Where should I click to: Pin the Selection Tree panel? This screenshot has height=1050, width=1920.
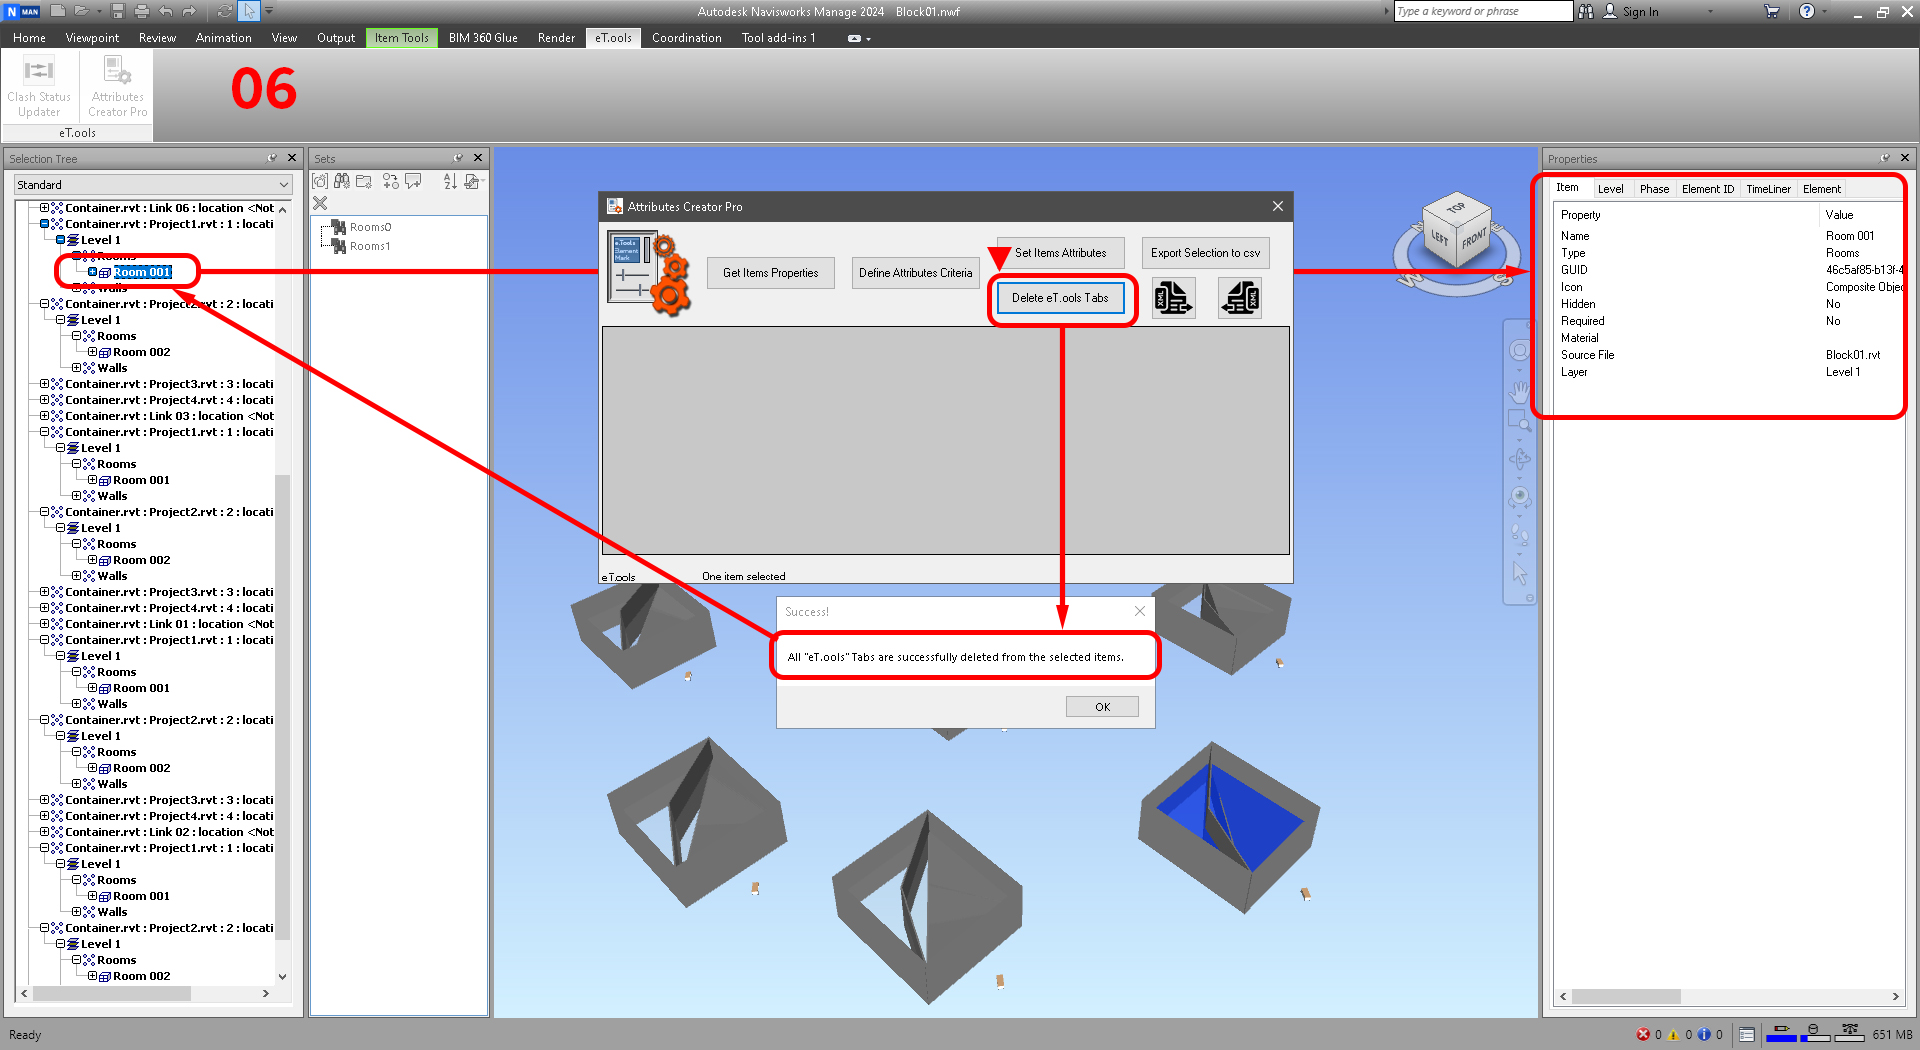point(272,158)
